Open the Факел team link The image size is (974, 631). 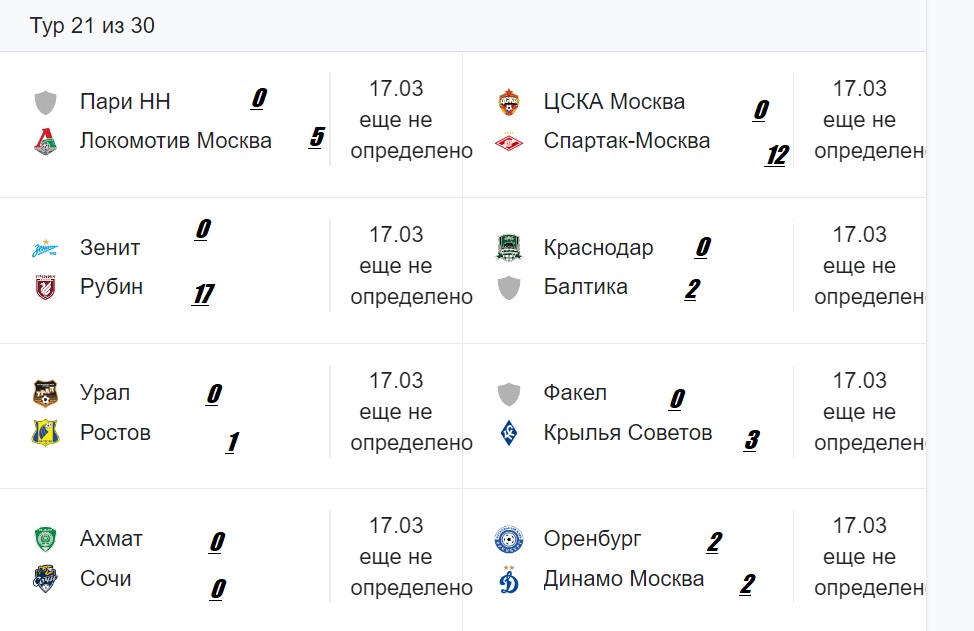575,393
